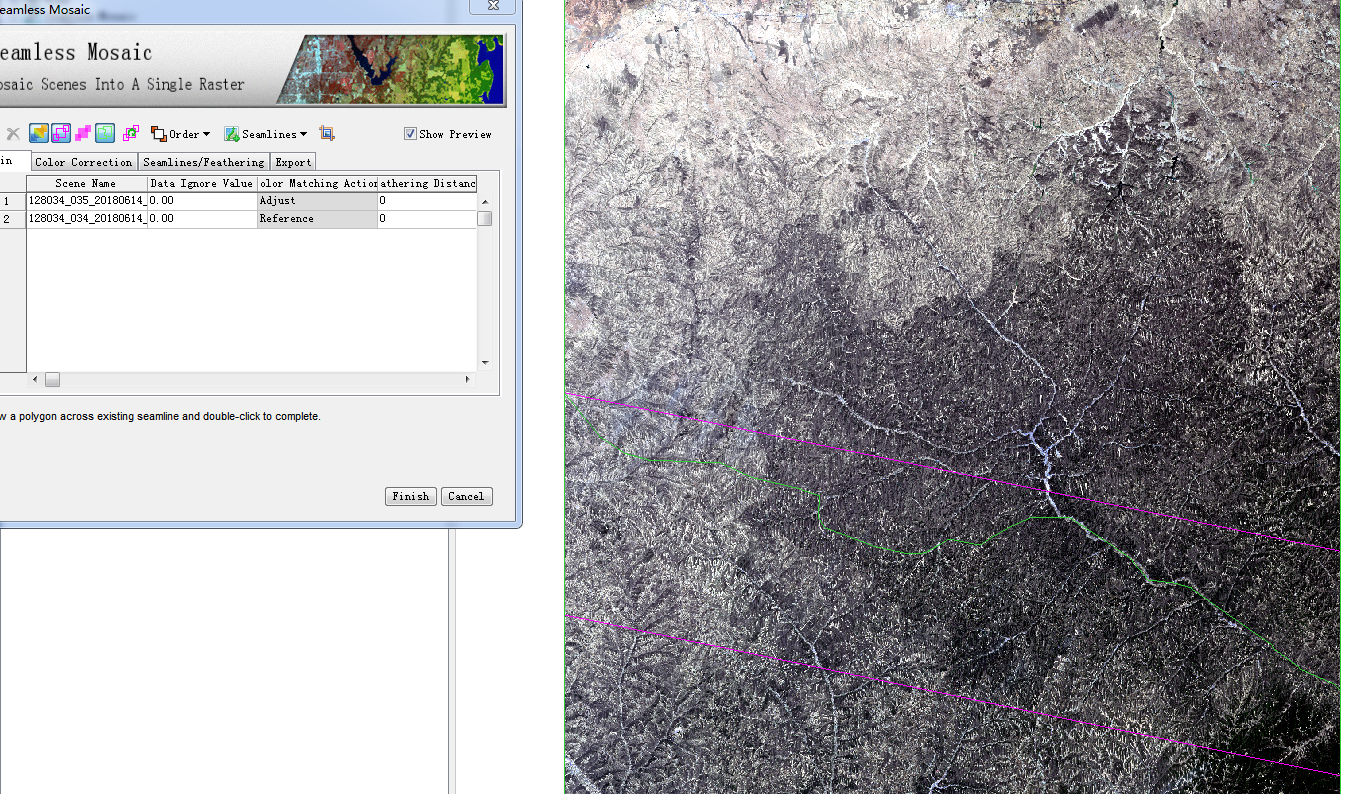The width and height of the screenshot is (1348, 794).
Task: Click the Scene Name column header
Action: [x=86, y=184]
